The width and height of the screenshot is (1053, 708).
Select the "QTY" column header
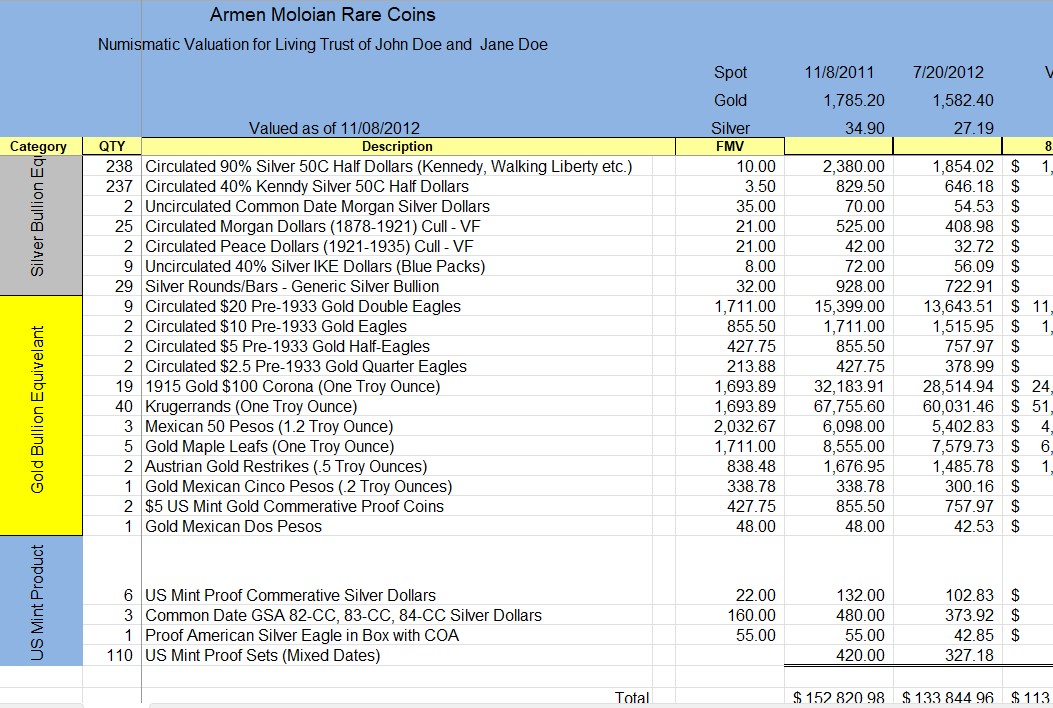[x=112, y=146]
